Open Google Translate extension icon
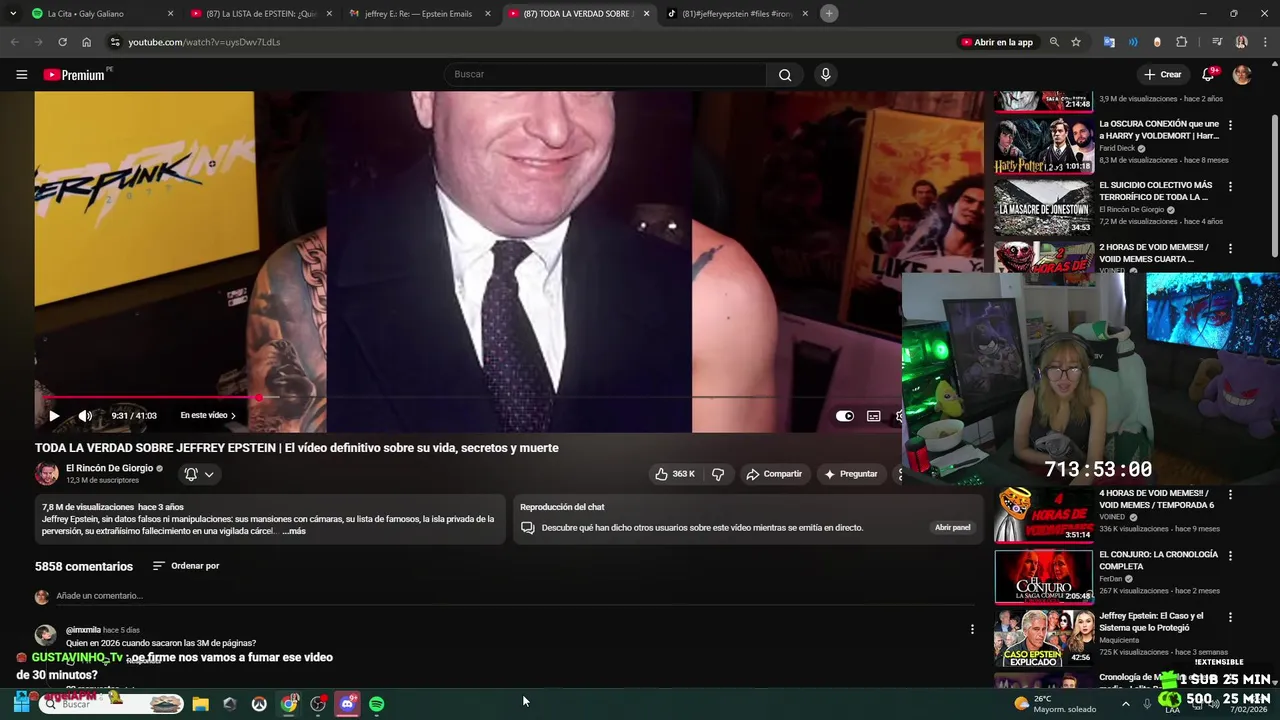Viewport: 1280px width, 720px height. 1109,42
